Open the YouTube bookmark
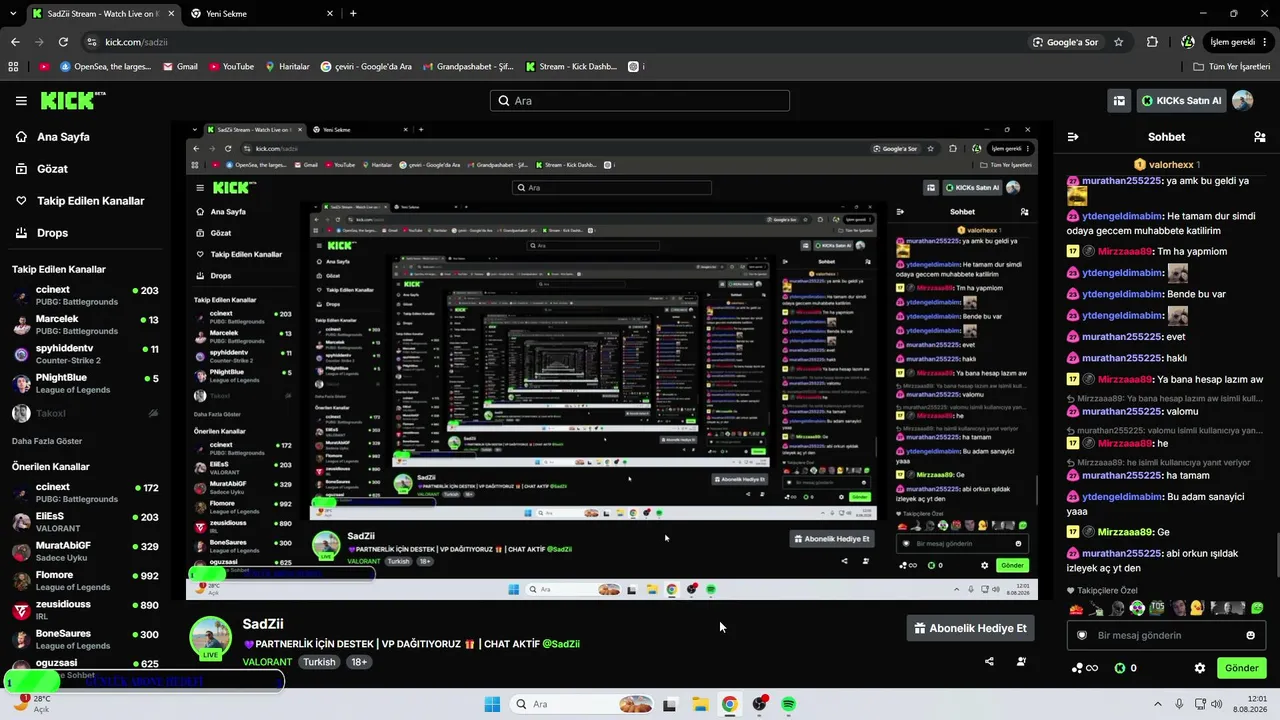 pyautogui.click(x=231, y=67)
